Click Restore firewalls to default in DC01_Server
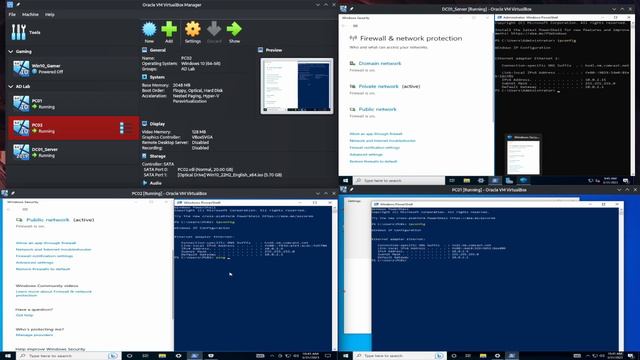This screenshot has width=640, height=360. [x=373, y=162]
